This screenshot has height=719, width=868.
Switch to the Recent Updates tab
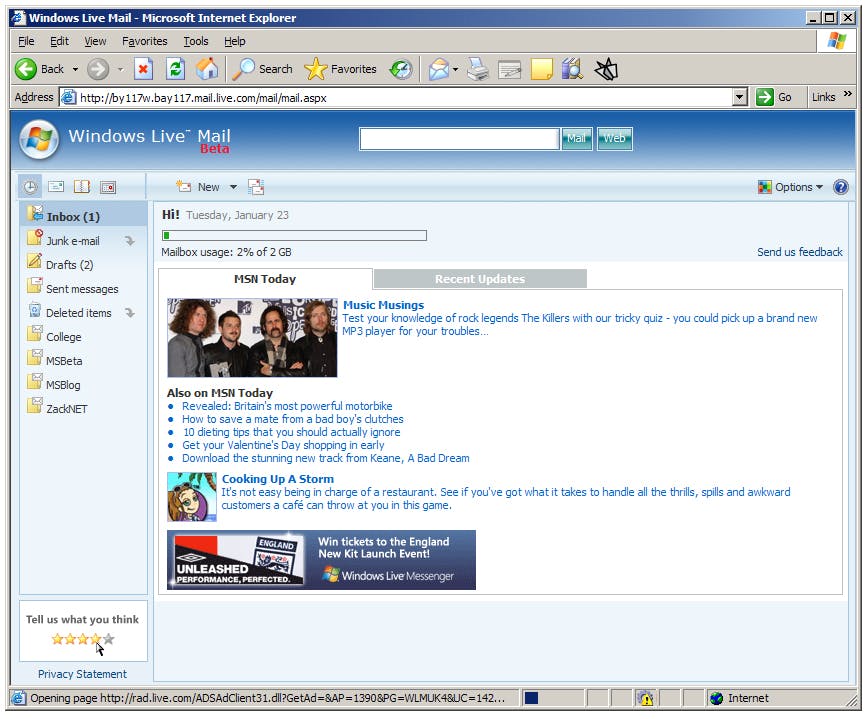pos(478,278)
